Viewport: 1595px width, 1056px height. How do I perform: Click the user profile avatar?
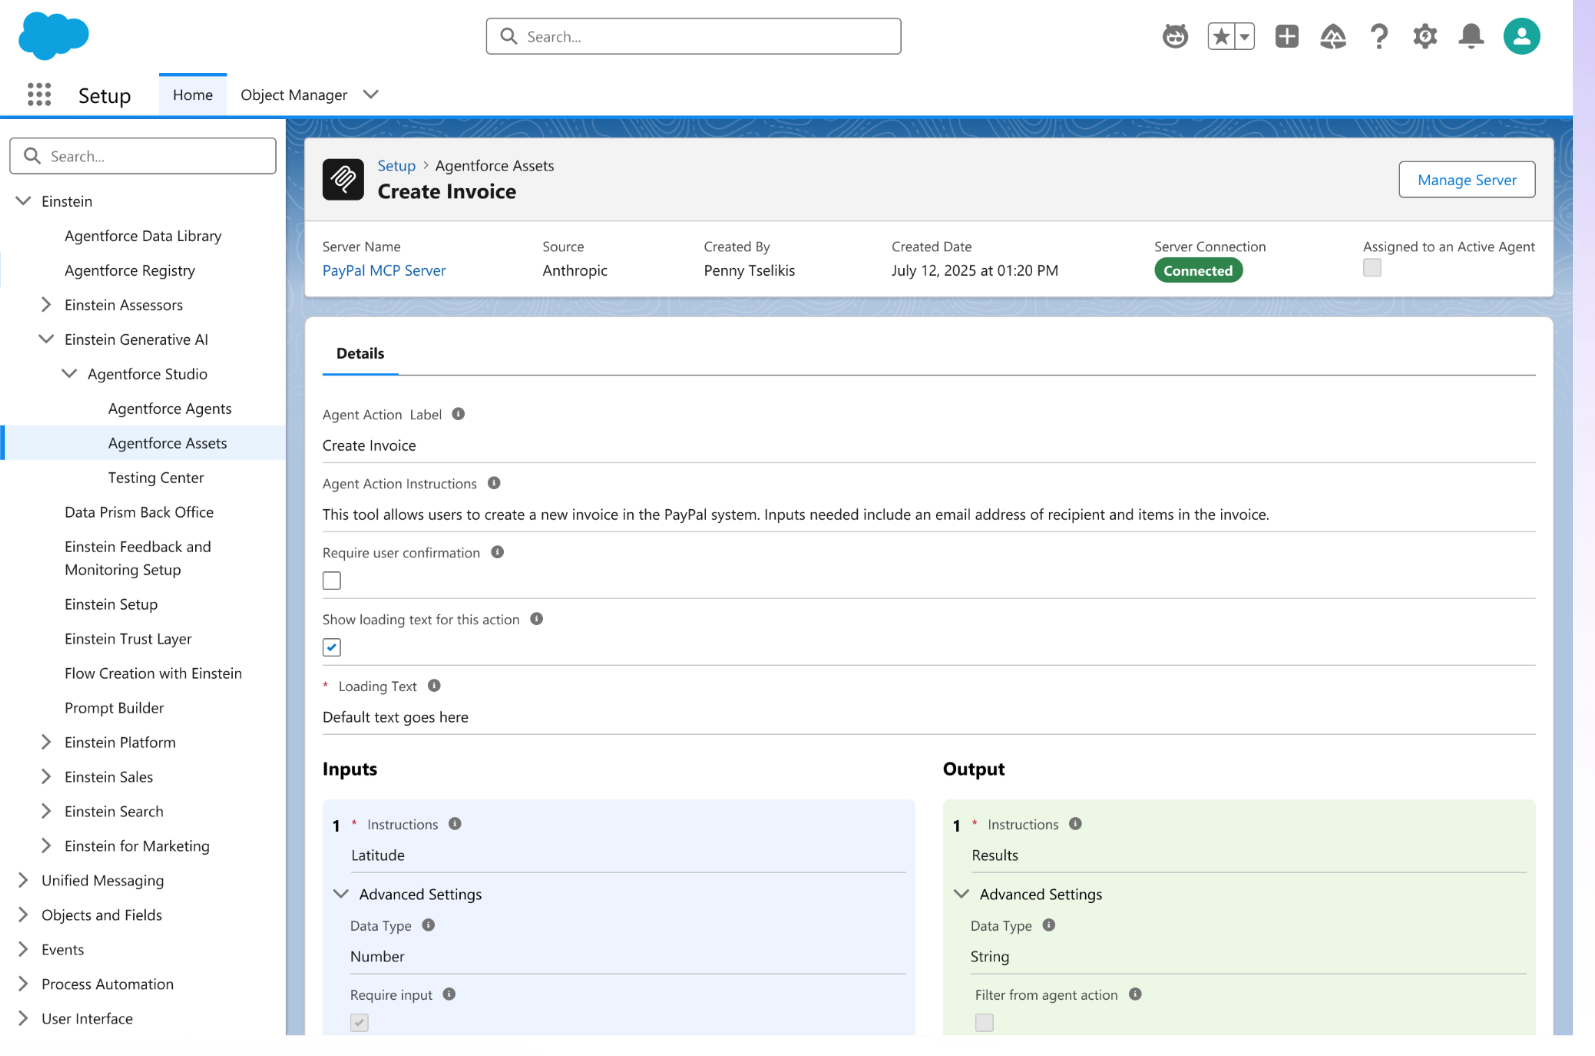(x=1521, y=37)
